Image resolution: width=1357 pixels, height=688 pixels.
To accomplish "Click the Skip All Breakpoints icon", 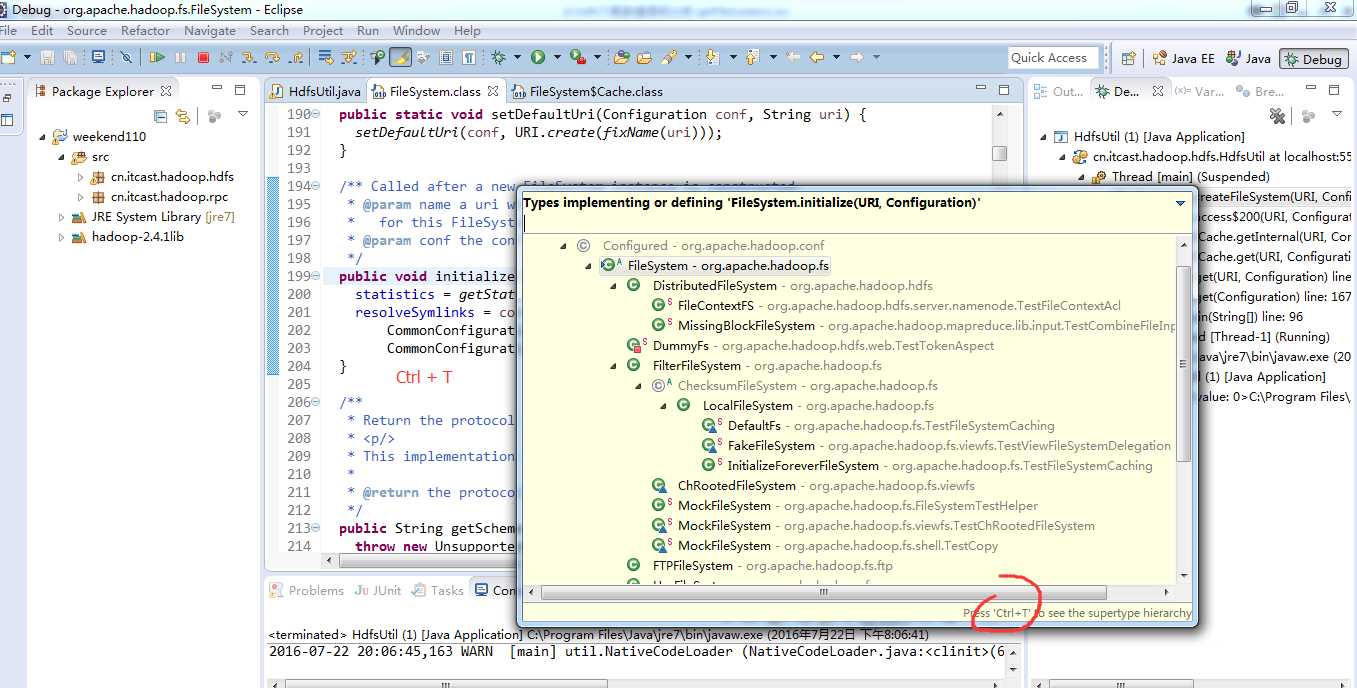I will (125, 58).
